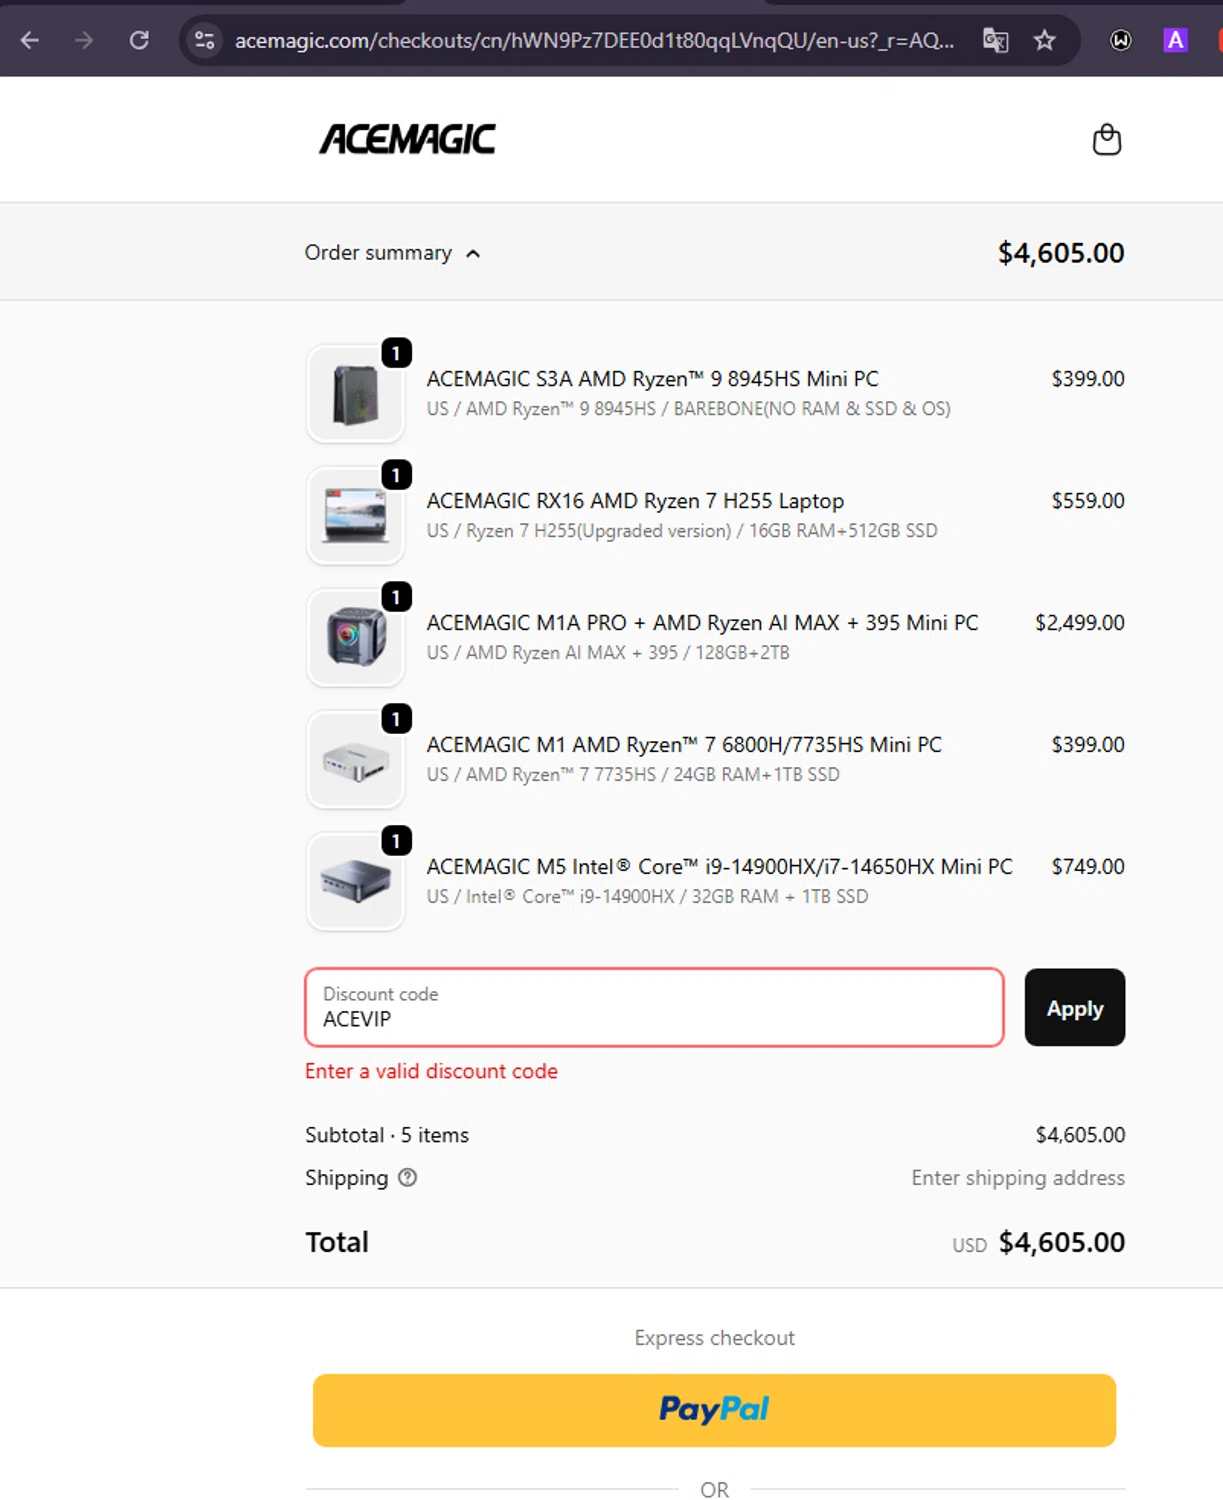Reload the checkout page
The image size is (1223, 1500).
coord(139,40)
